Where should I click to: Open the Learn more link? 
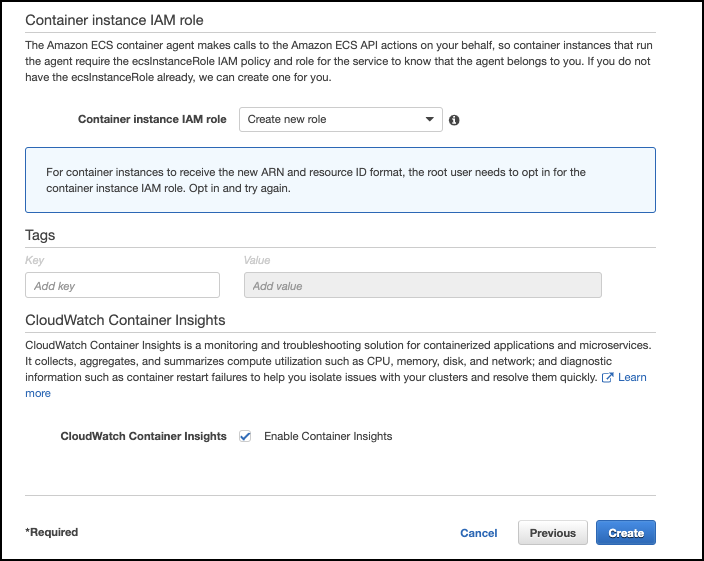click(632, 377)
